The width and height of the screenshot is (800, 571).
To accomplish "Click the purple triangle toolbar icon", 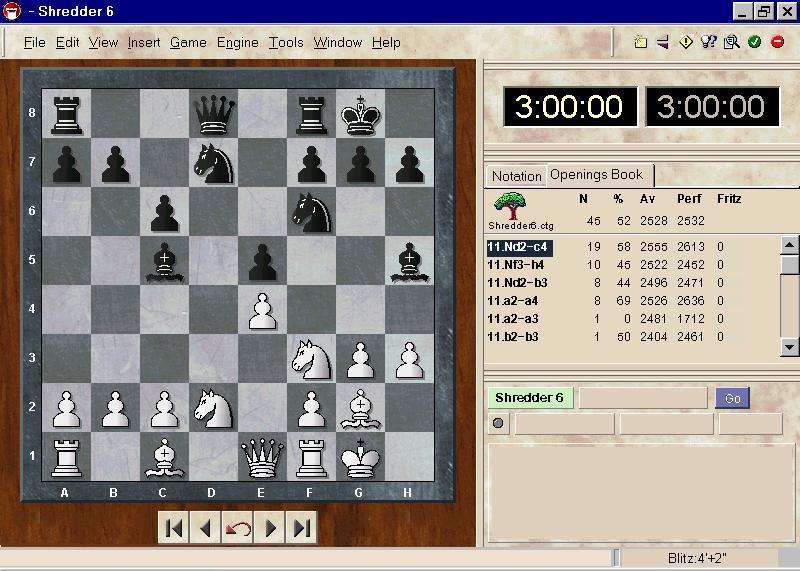I will 662,42.
